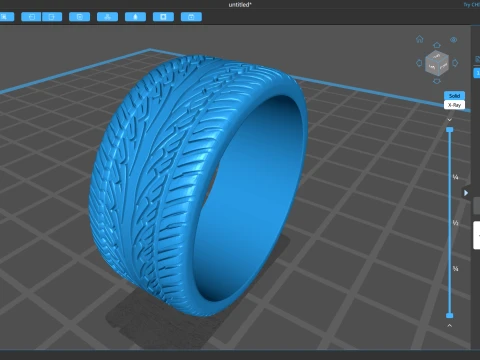This screenshot has width=480, height=360.
Task: Rotate view using the down arrow below the cube
Action: tap(437, 81)
